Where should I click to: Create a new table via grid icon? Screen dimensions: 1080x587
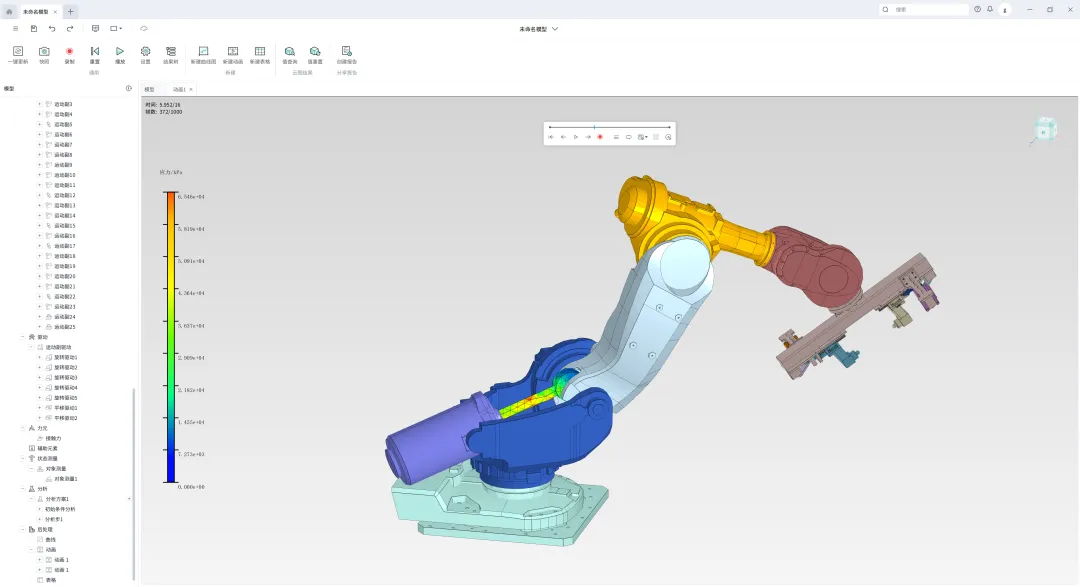pyautogui.click(x=260, y=52)
